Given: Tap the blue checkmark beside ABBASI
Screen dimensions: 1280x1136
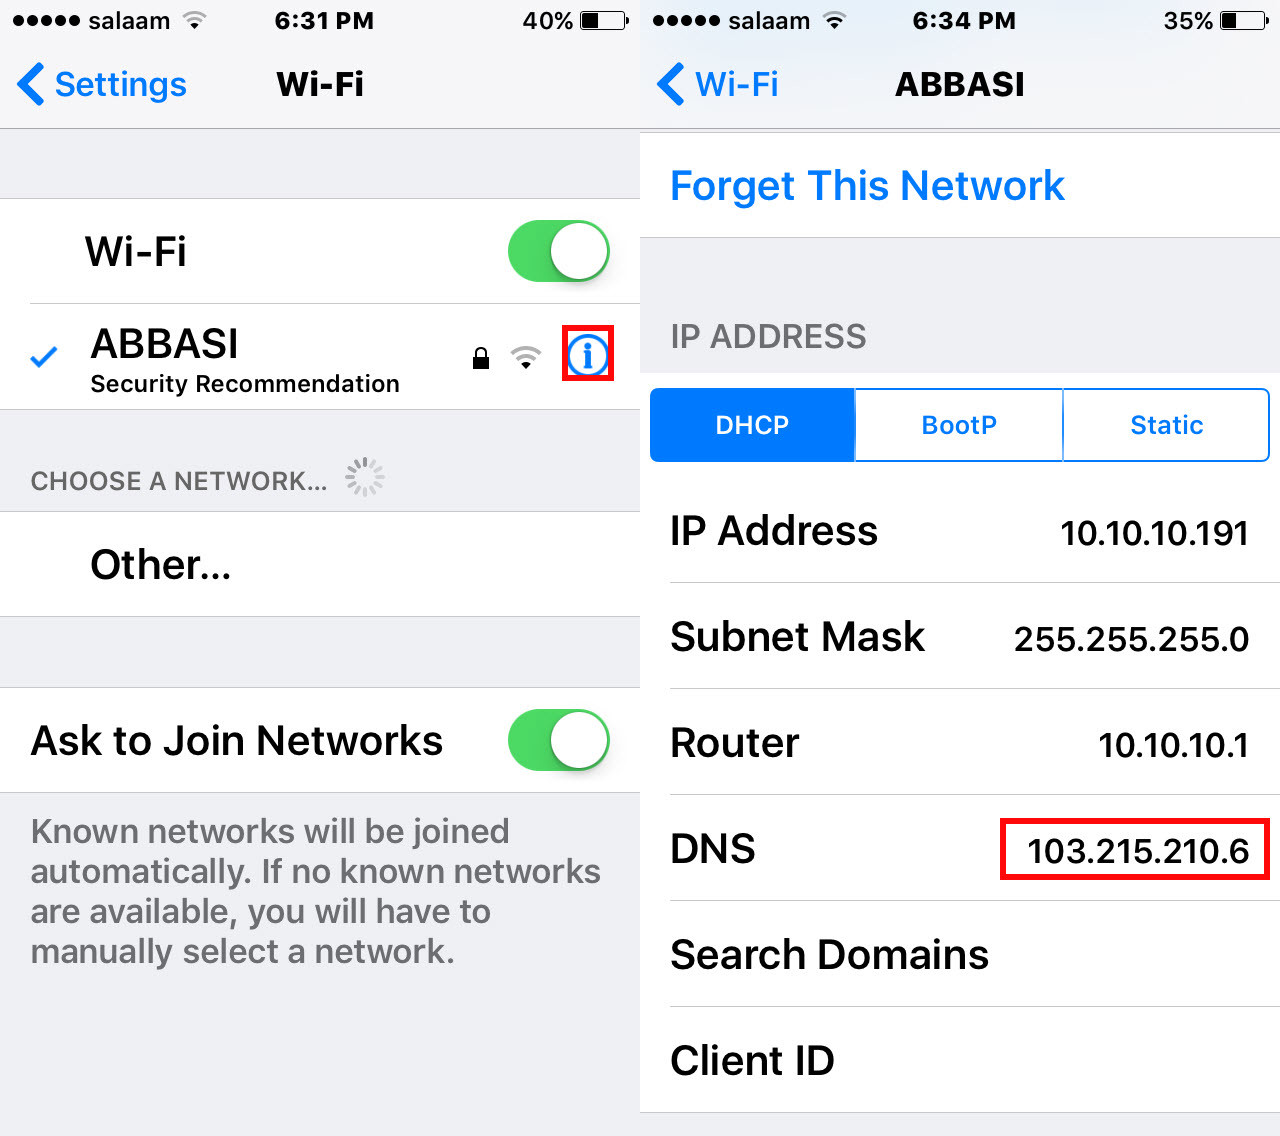Looking at the screenshot, I should [x=44, y=356].
